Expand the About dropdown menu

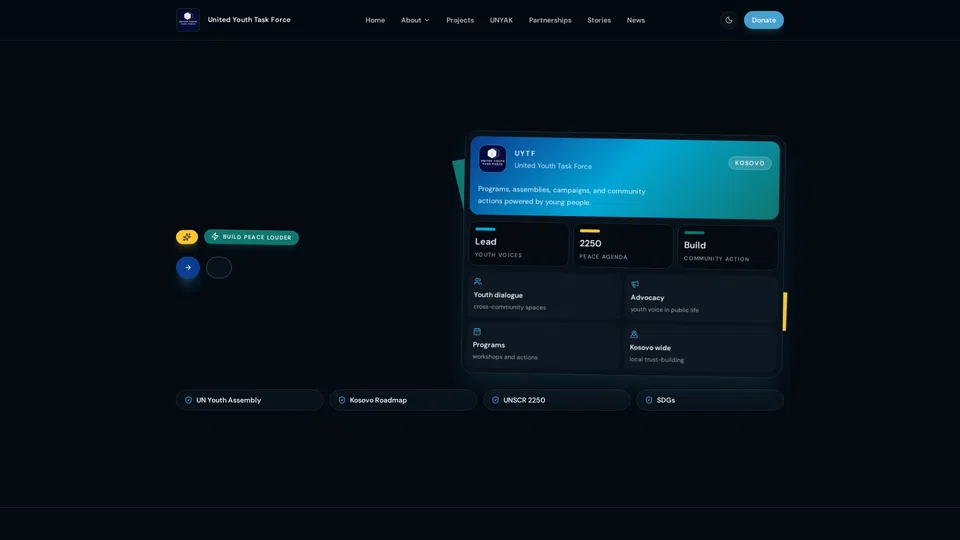tap(415, 20)
